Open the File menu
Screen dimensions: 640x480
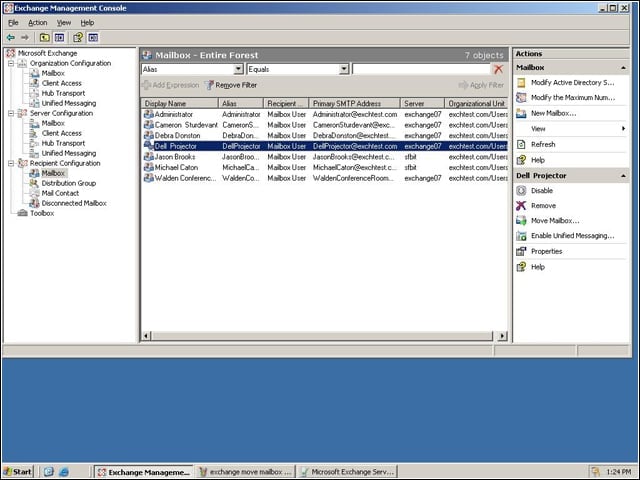[x=13, y=23]
